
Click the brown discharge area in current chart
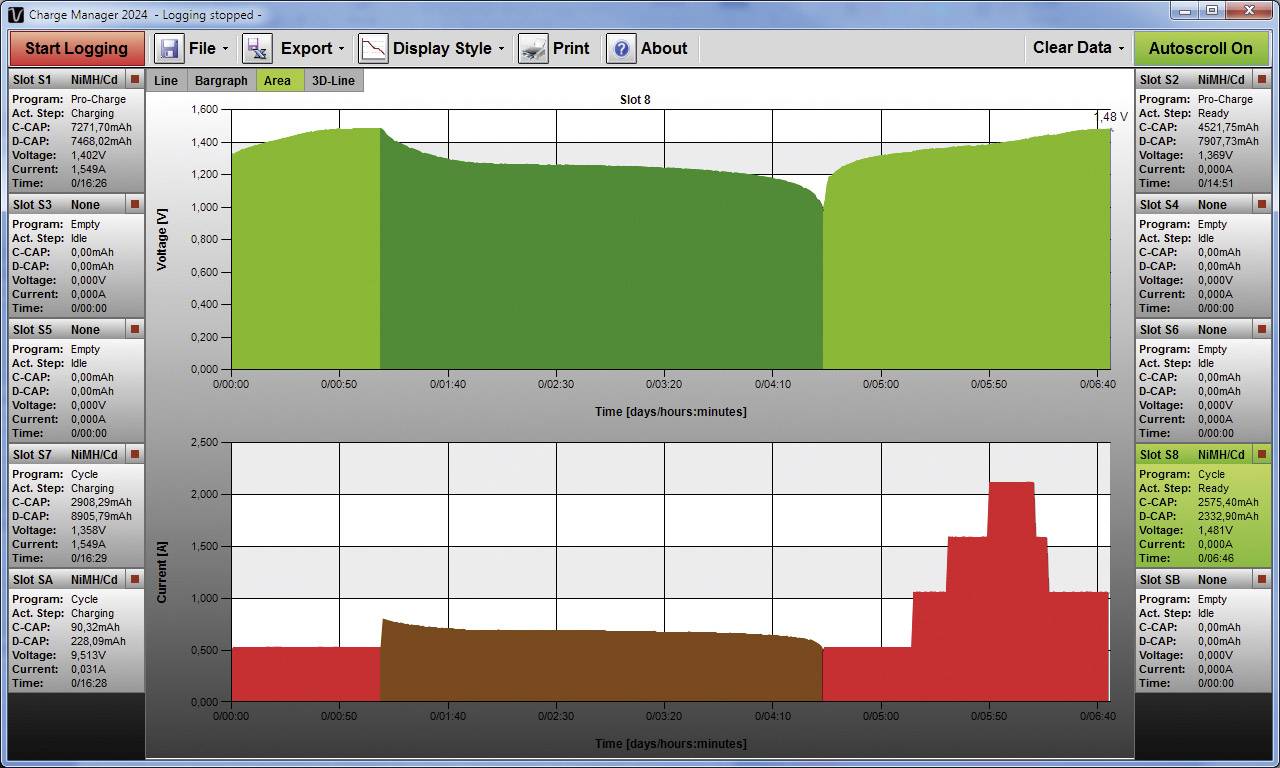[600, 665]
